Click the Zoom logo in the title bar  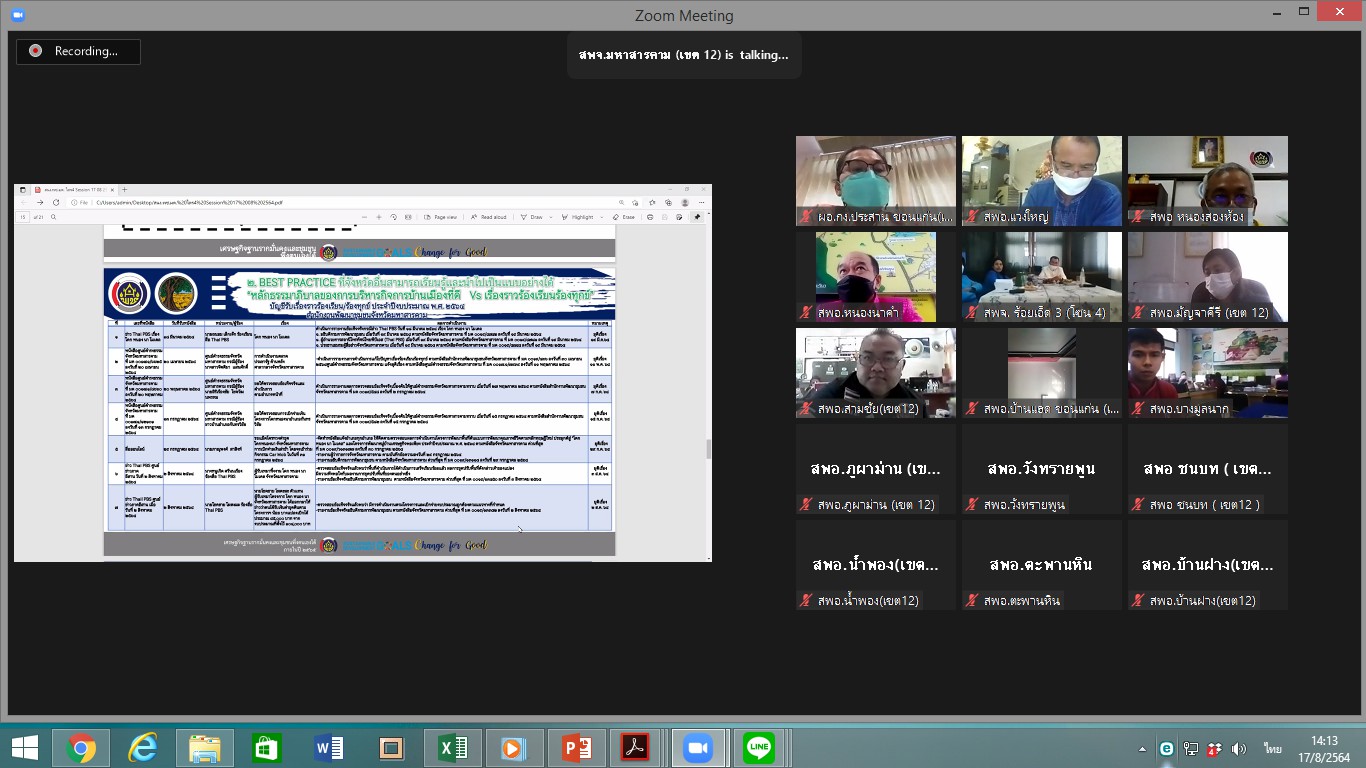tap(17, 15)
